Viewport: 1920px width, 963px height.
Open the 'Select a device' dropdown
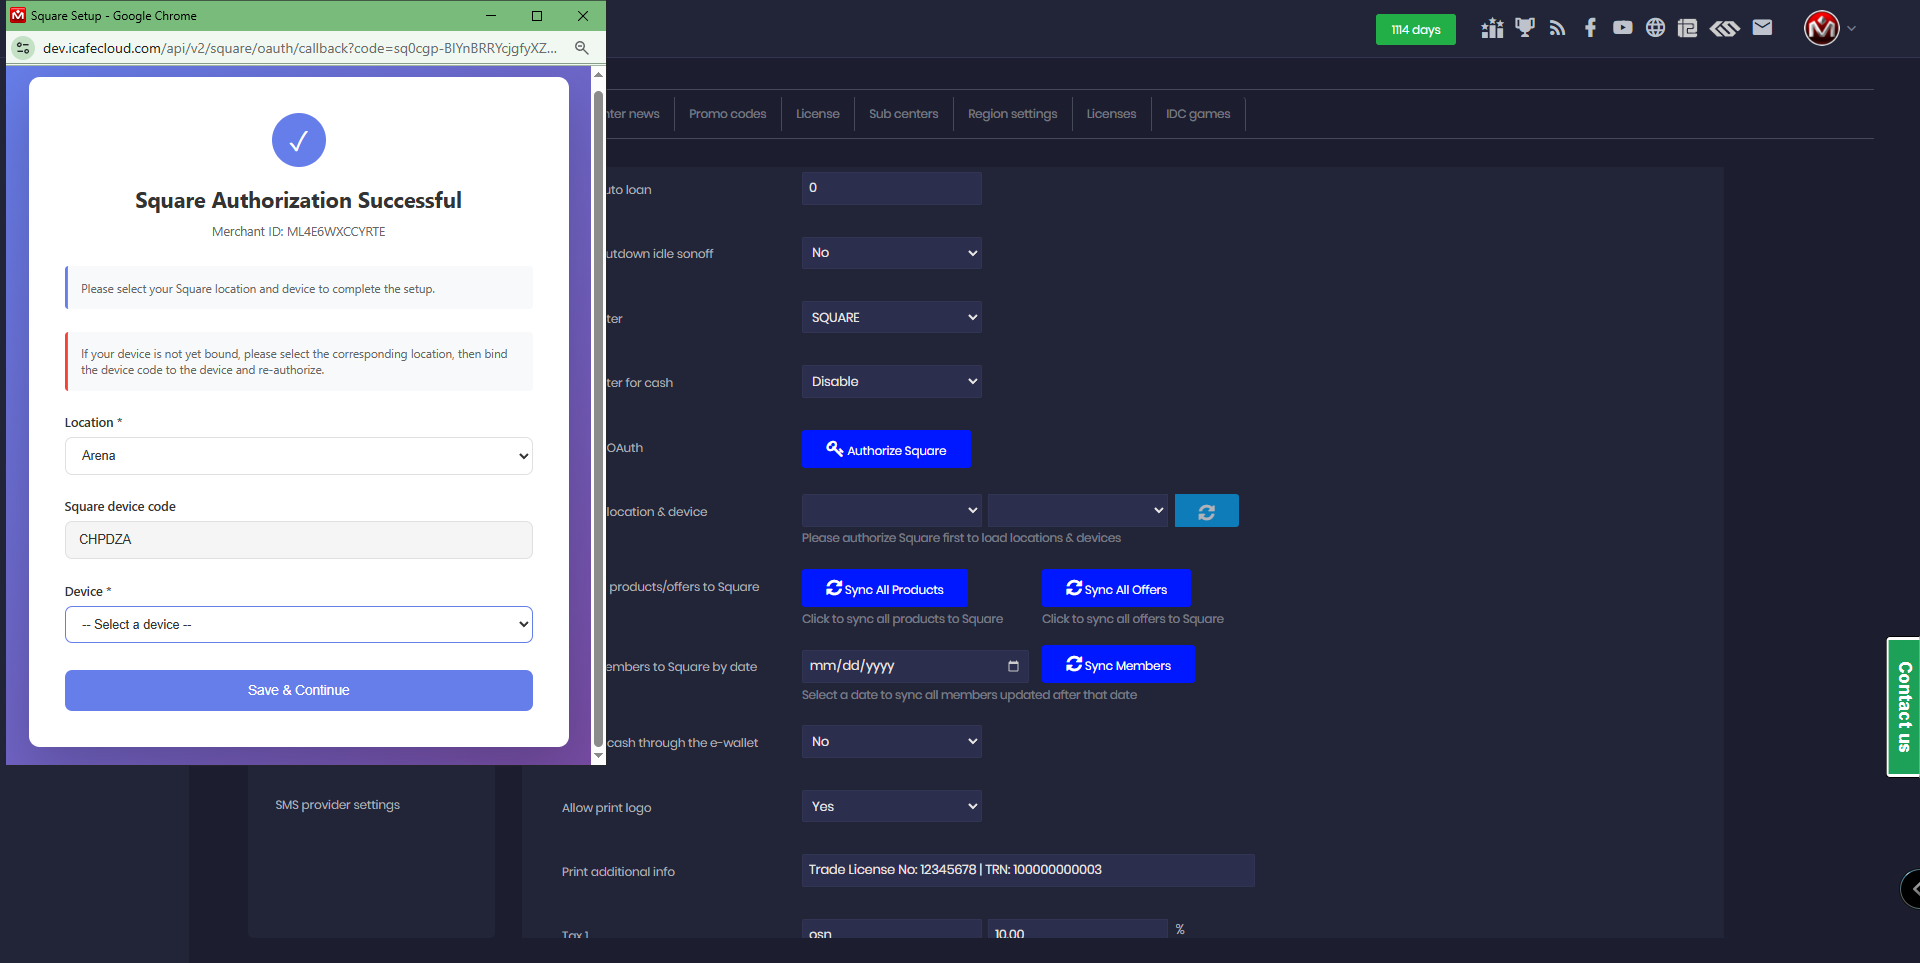pyautogui.click(x=298, y=625)
